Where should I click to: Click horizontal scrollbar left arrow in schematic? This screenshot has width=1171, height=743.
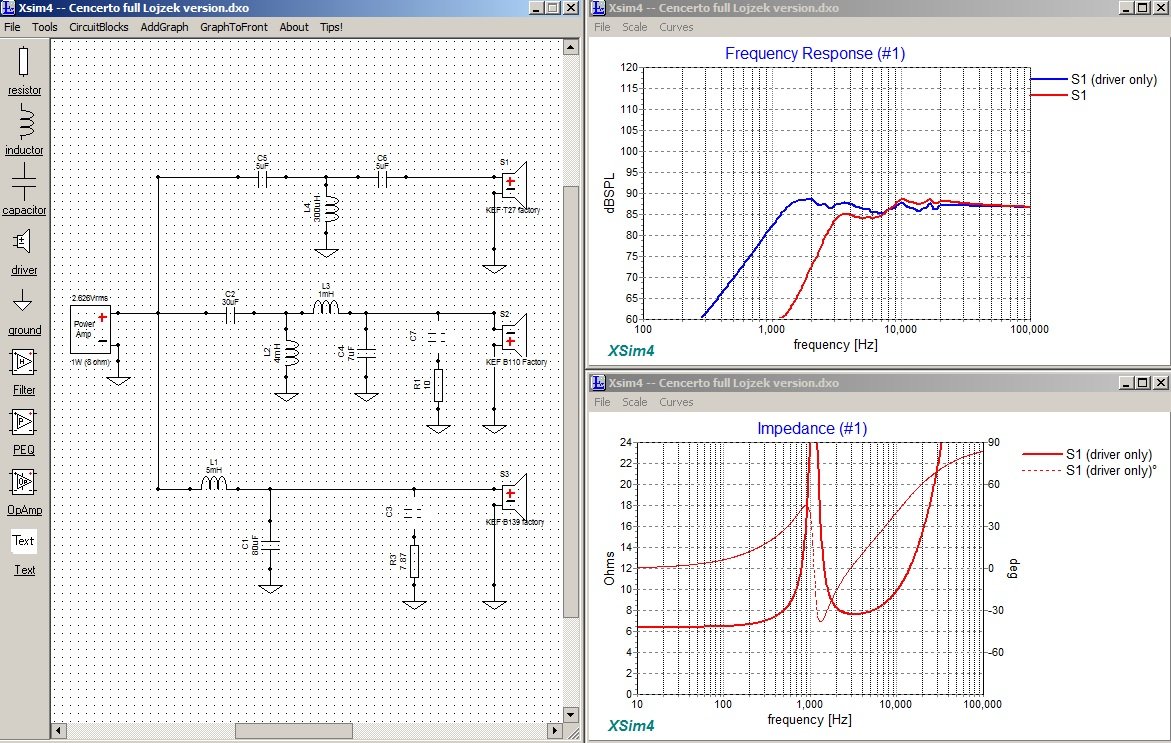pyautogui.click(x=59, y=730)
